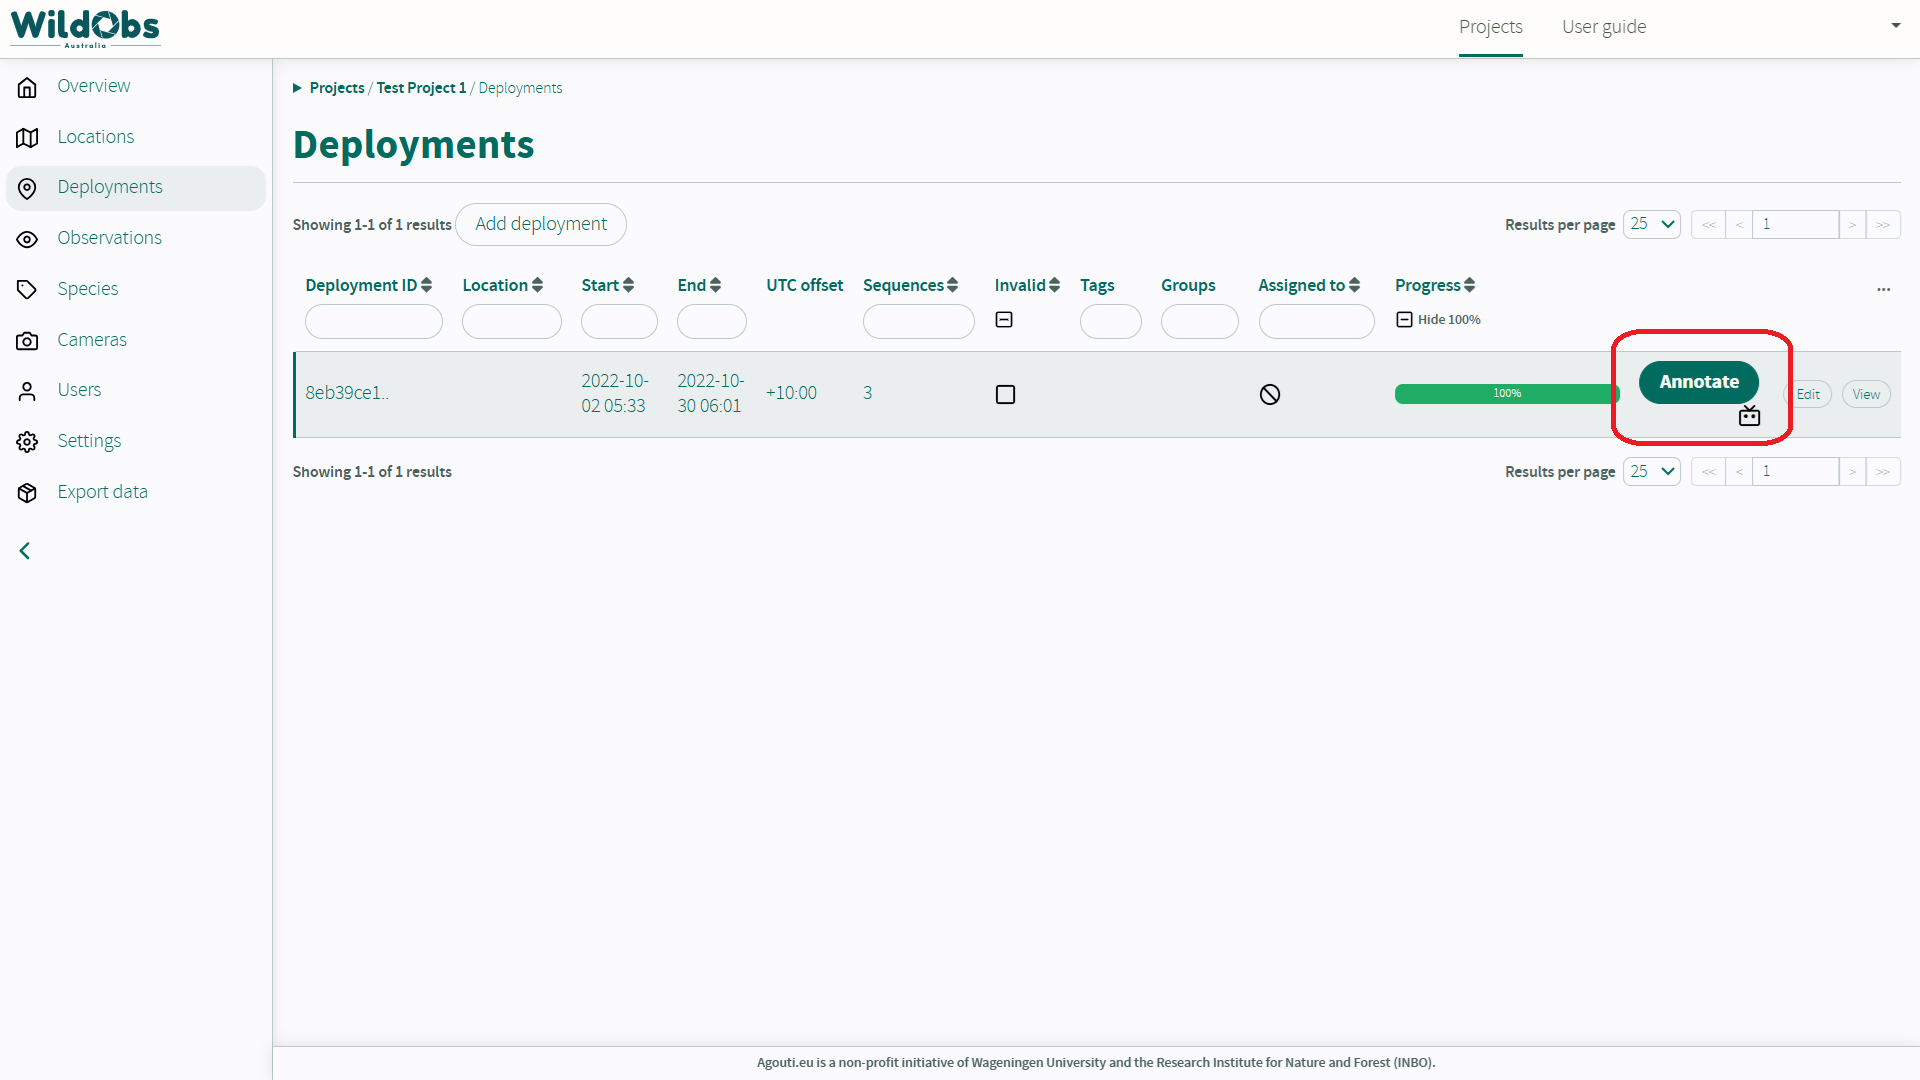Collapse the sidebar with left chevron
This screenshot has width=1920, height=1080.
[25, 551]
